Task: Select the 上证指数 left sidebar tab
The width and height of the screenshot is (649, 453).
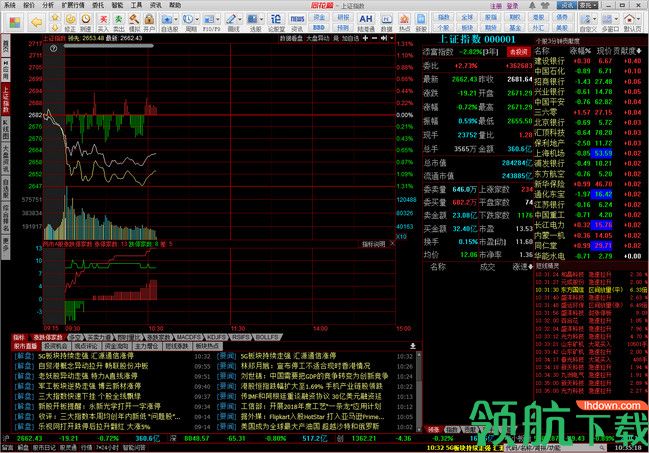Action: click(x=6, y=99)
